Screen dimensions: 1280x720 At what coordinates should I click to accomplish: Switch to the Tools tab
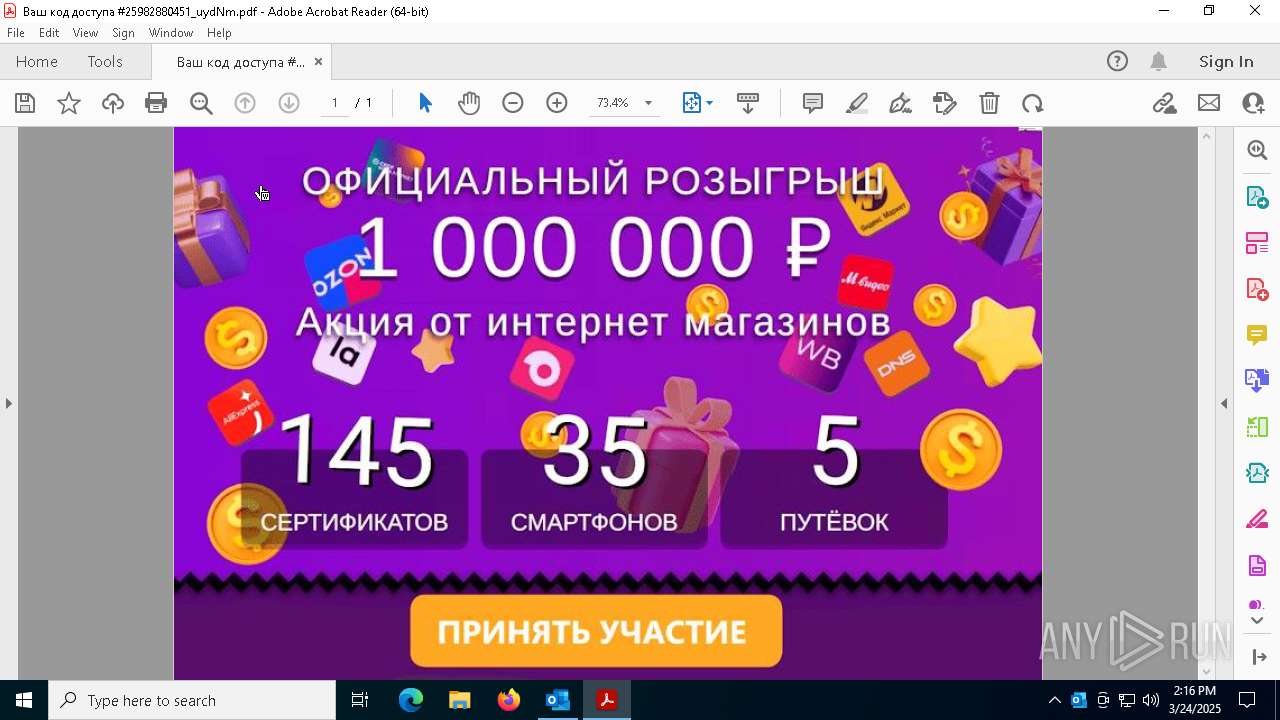pos(105,61)
